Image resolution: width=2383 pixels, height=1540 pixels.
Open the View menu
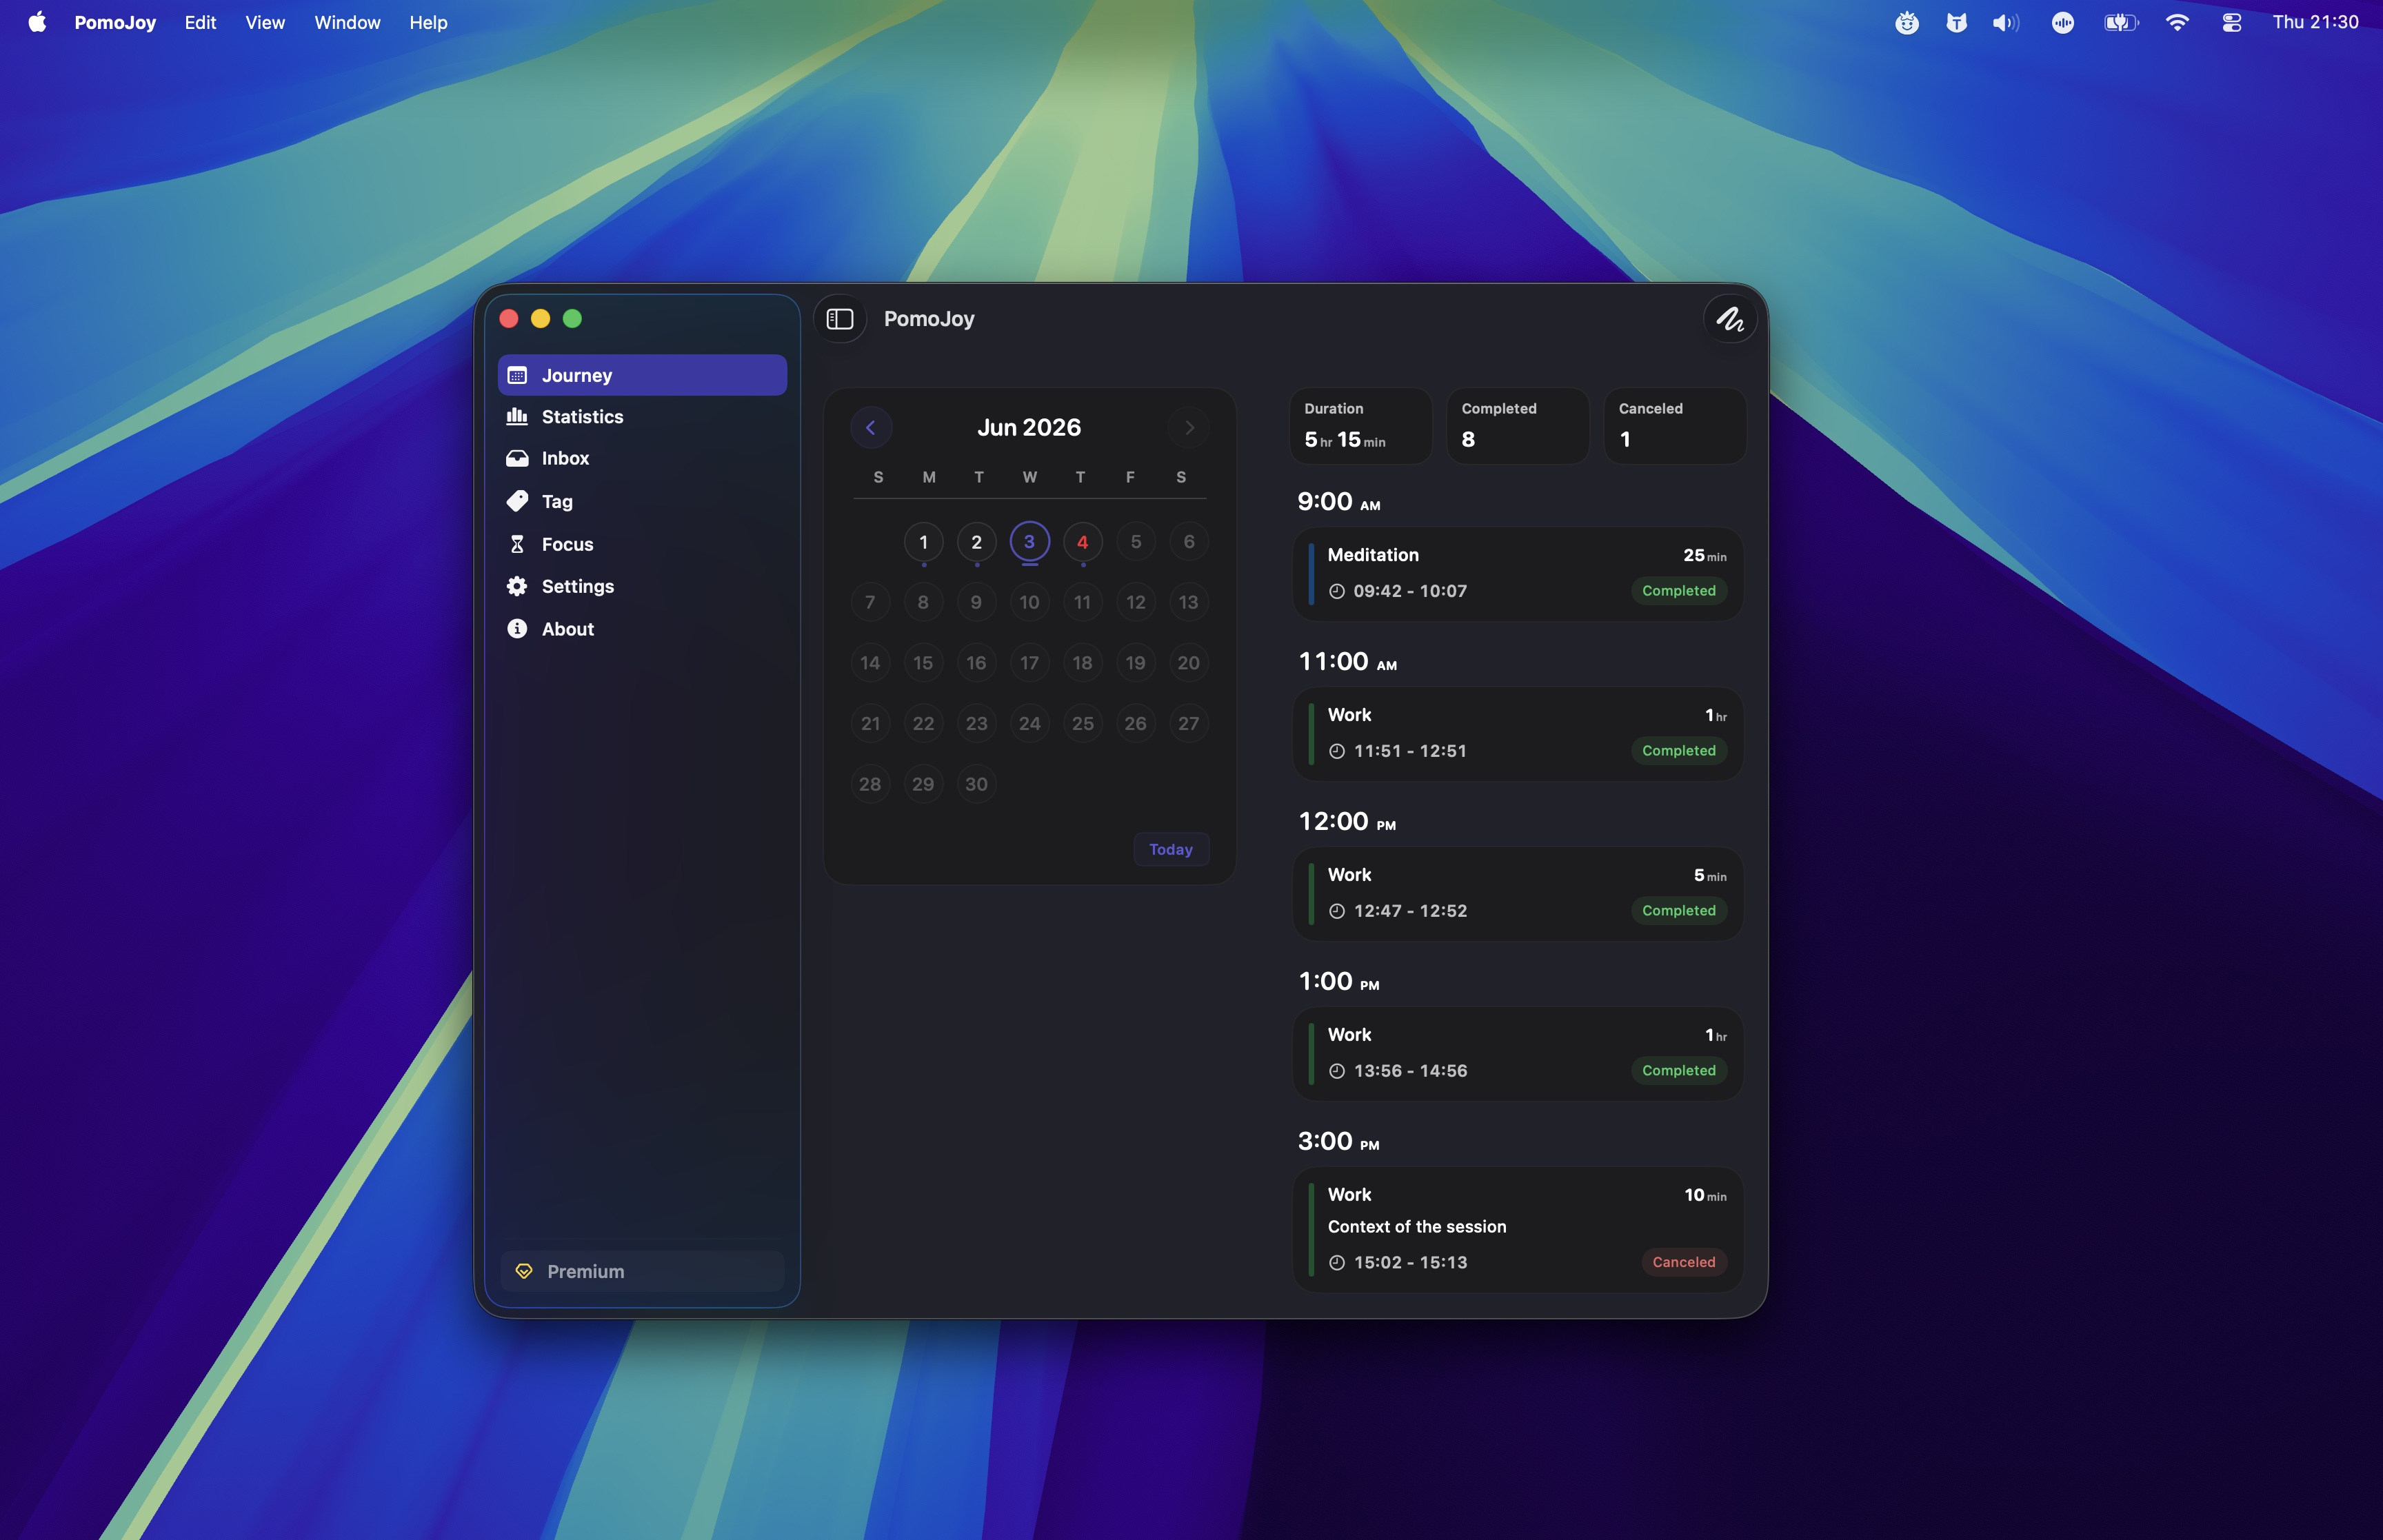point(265,22)
